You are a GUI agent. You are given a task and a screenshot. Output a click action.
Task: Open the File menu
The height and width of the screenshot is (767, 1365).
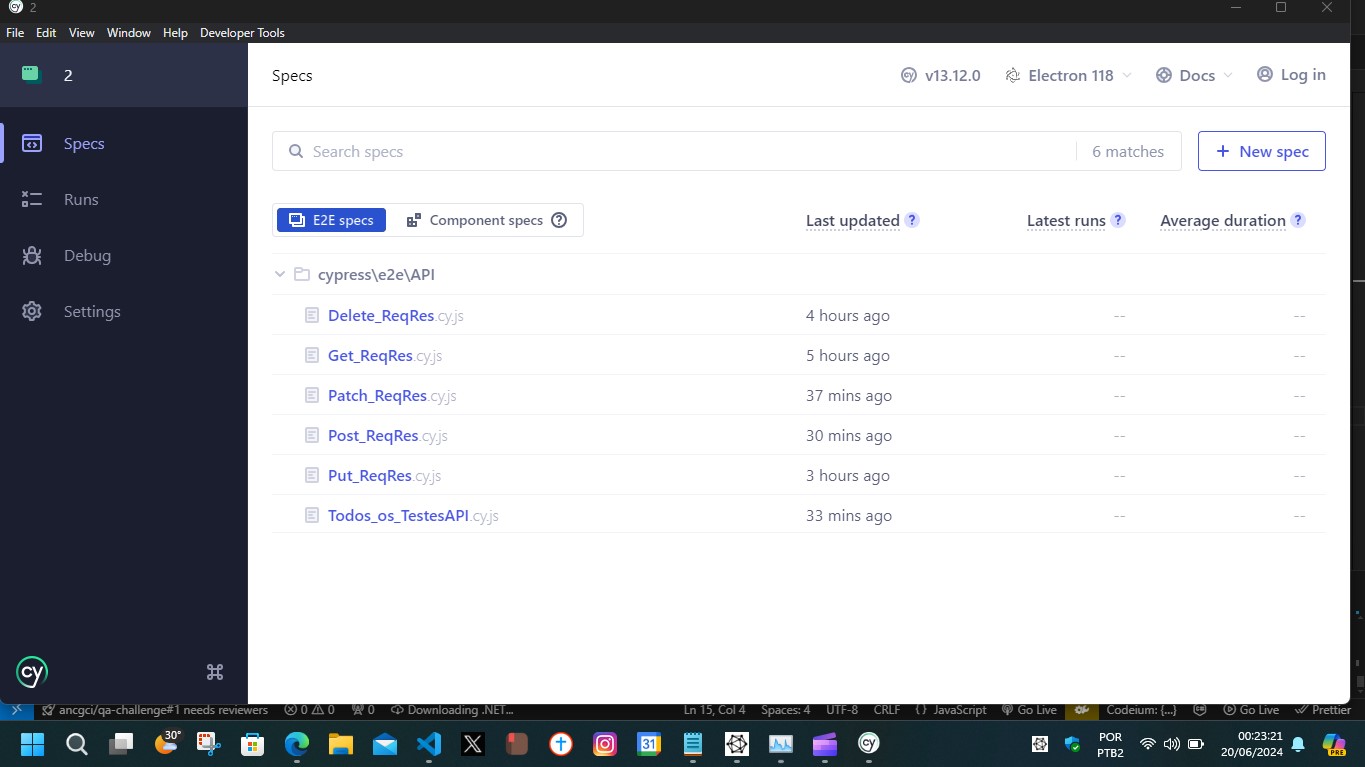15,32
